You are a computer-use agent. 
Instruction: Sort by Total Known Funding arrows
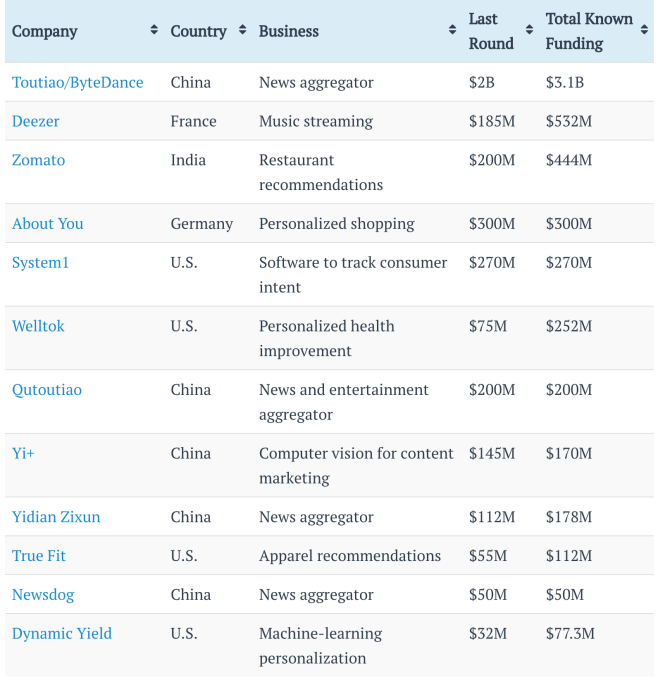[x=644, y=31]
